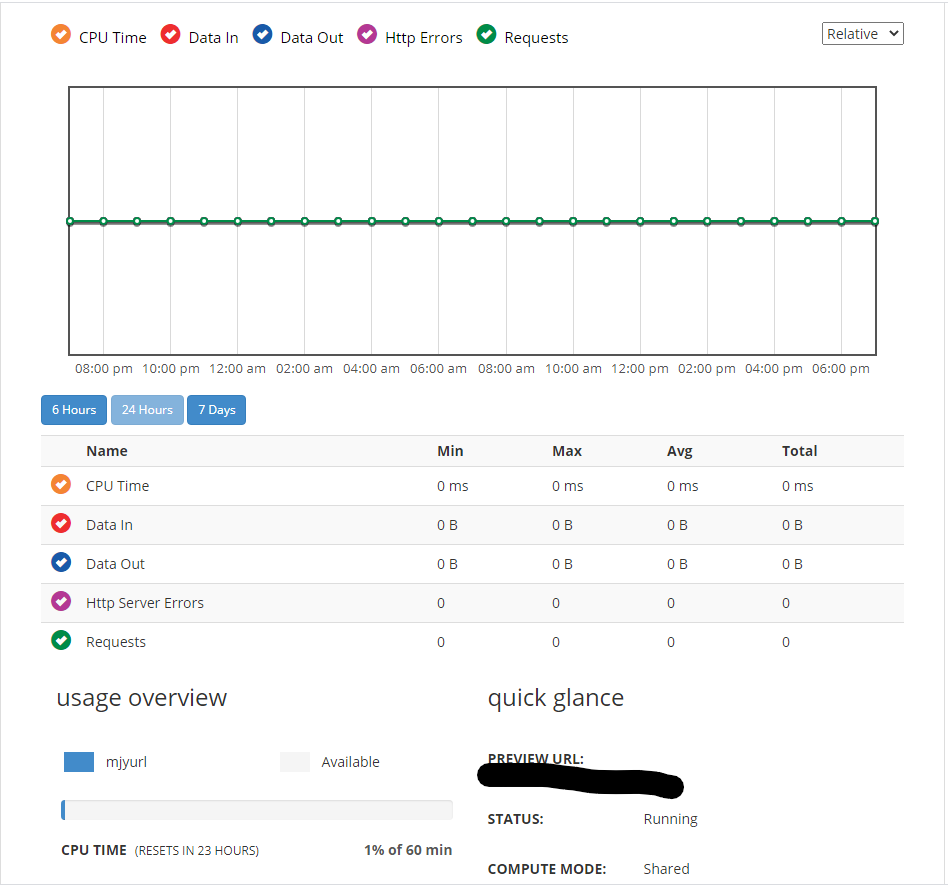Click the mjyurl legend swatch
The height and width of the screenshot is (885, 948).
(78, 761)
